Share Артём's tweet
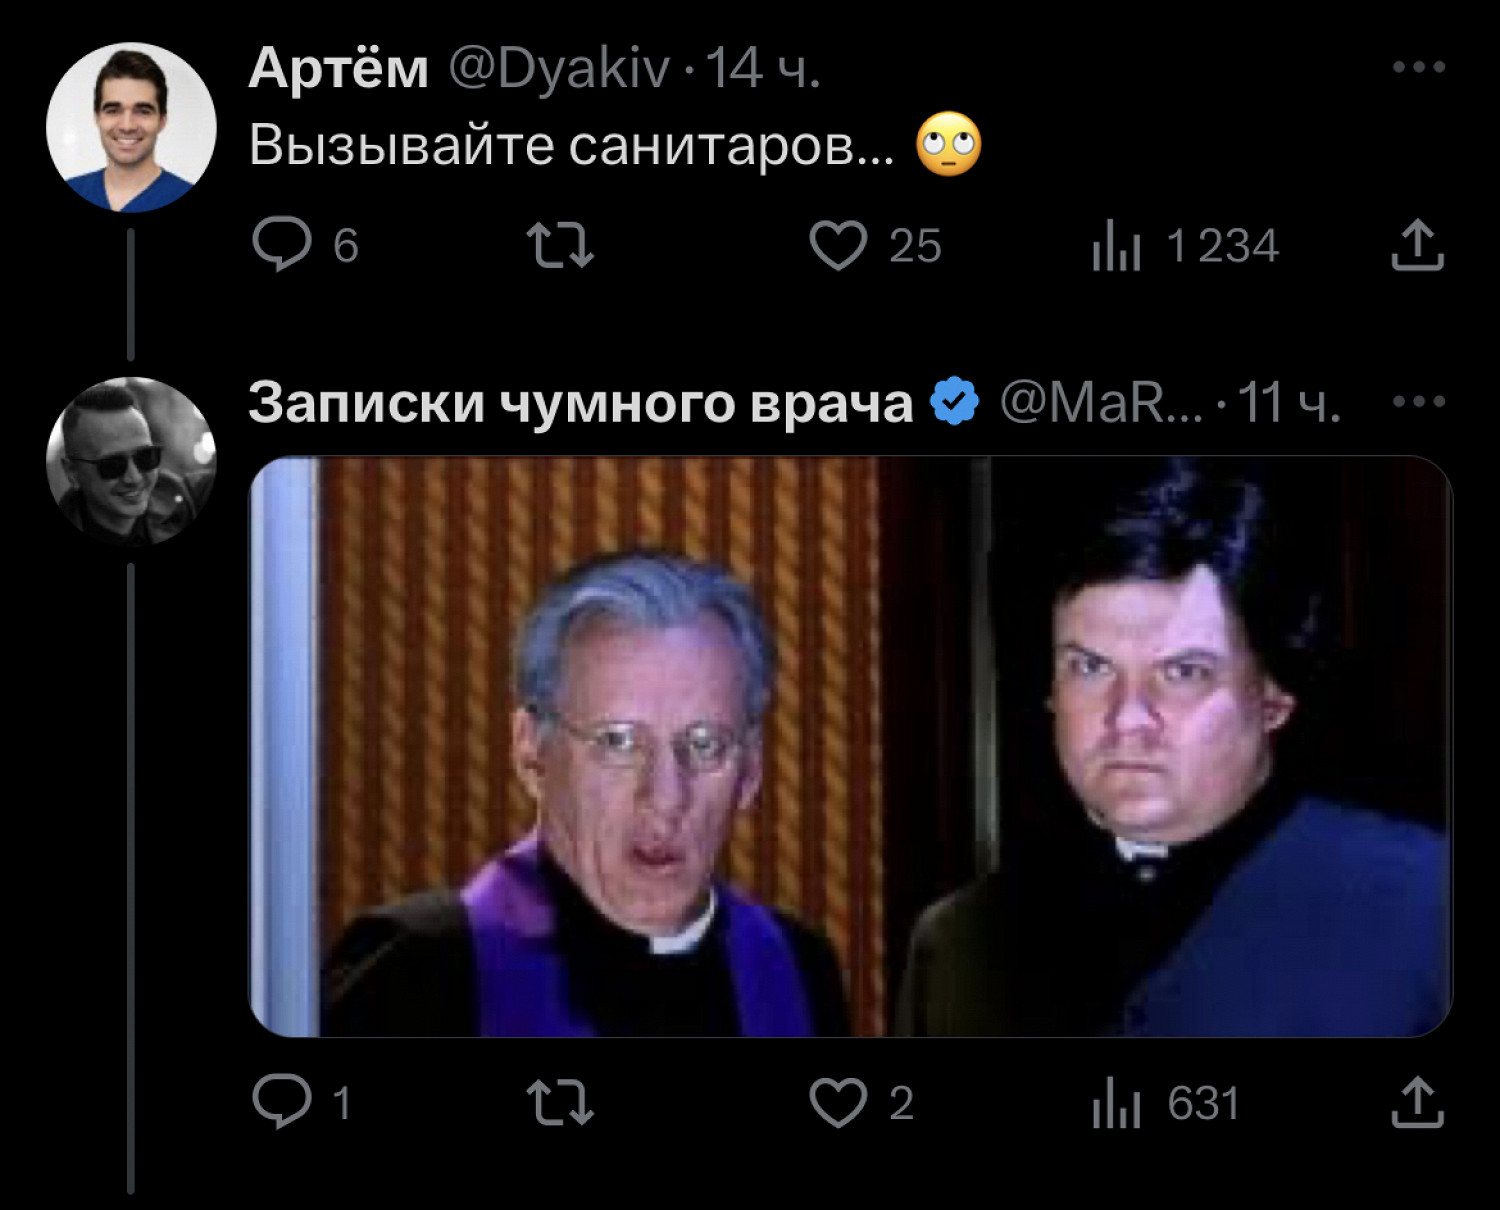This screenshot has height=1210, width=1500. [1418, 245]
